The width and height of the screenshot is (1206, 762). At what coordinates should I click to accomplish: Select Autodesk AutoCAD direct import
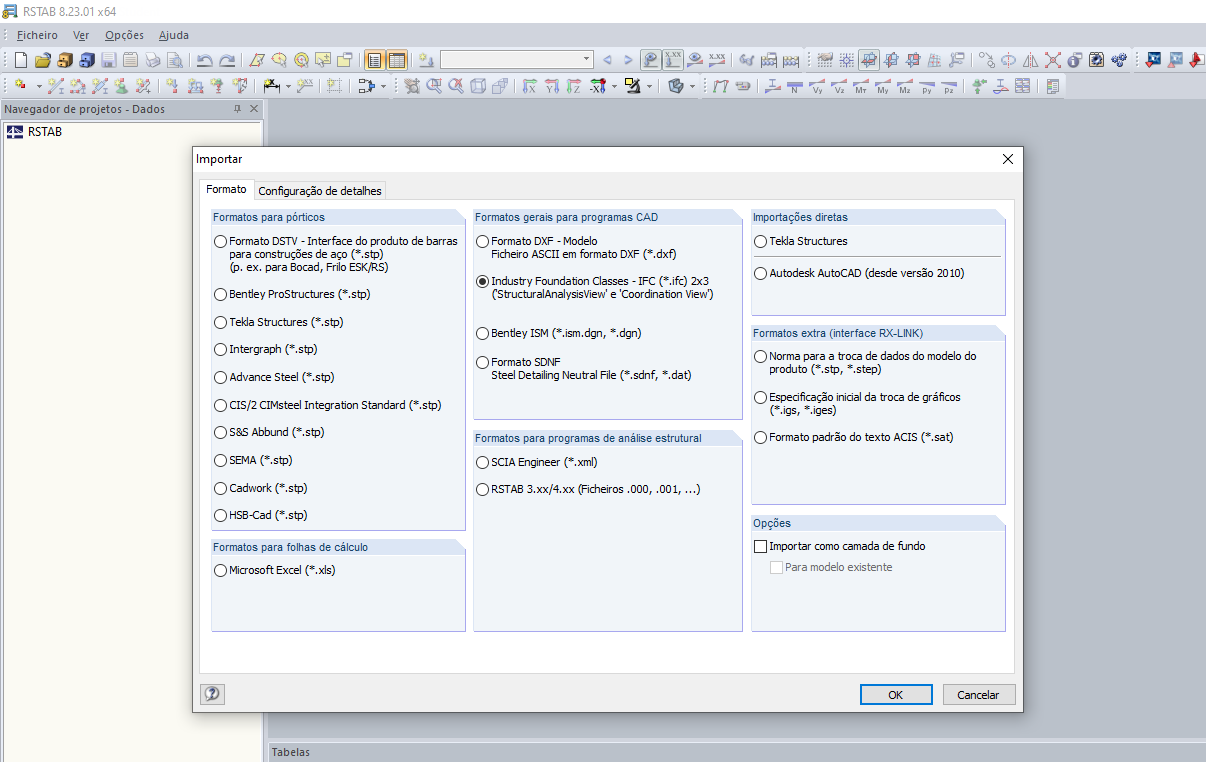(x=761, y=273)
